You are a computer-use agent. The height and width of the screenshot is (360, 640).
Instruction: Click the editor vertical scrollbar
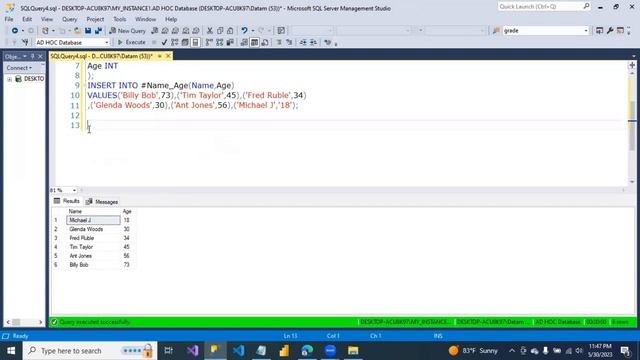[x=632, y=127]
